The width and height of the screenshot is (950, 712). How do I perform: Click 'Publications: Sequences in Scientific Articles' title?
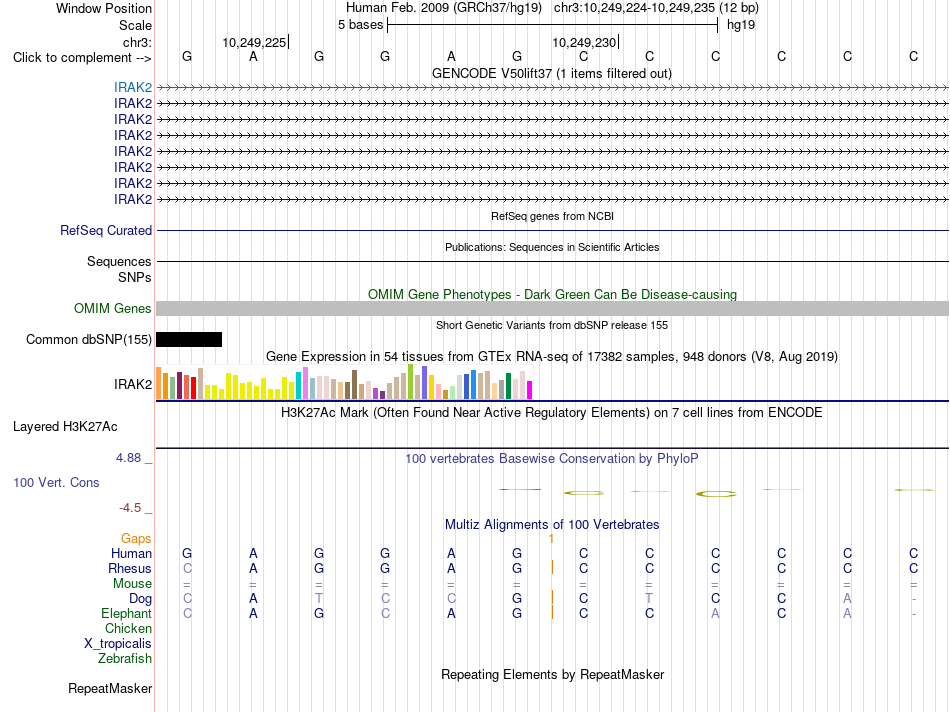pyautogui.click(x=552, y=247)
